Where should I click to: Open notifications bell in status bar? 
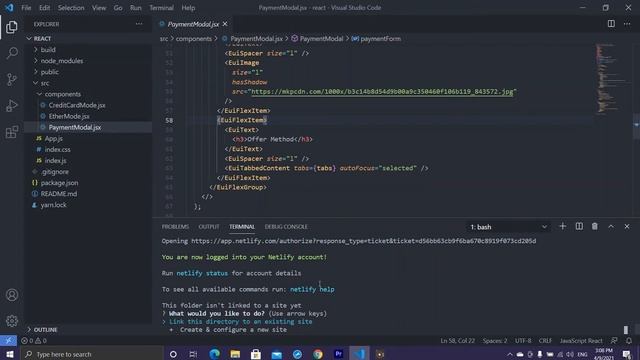[x=629, y=340]
